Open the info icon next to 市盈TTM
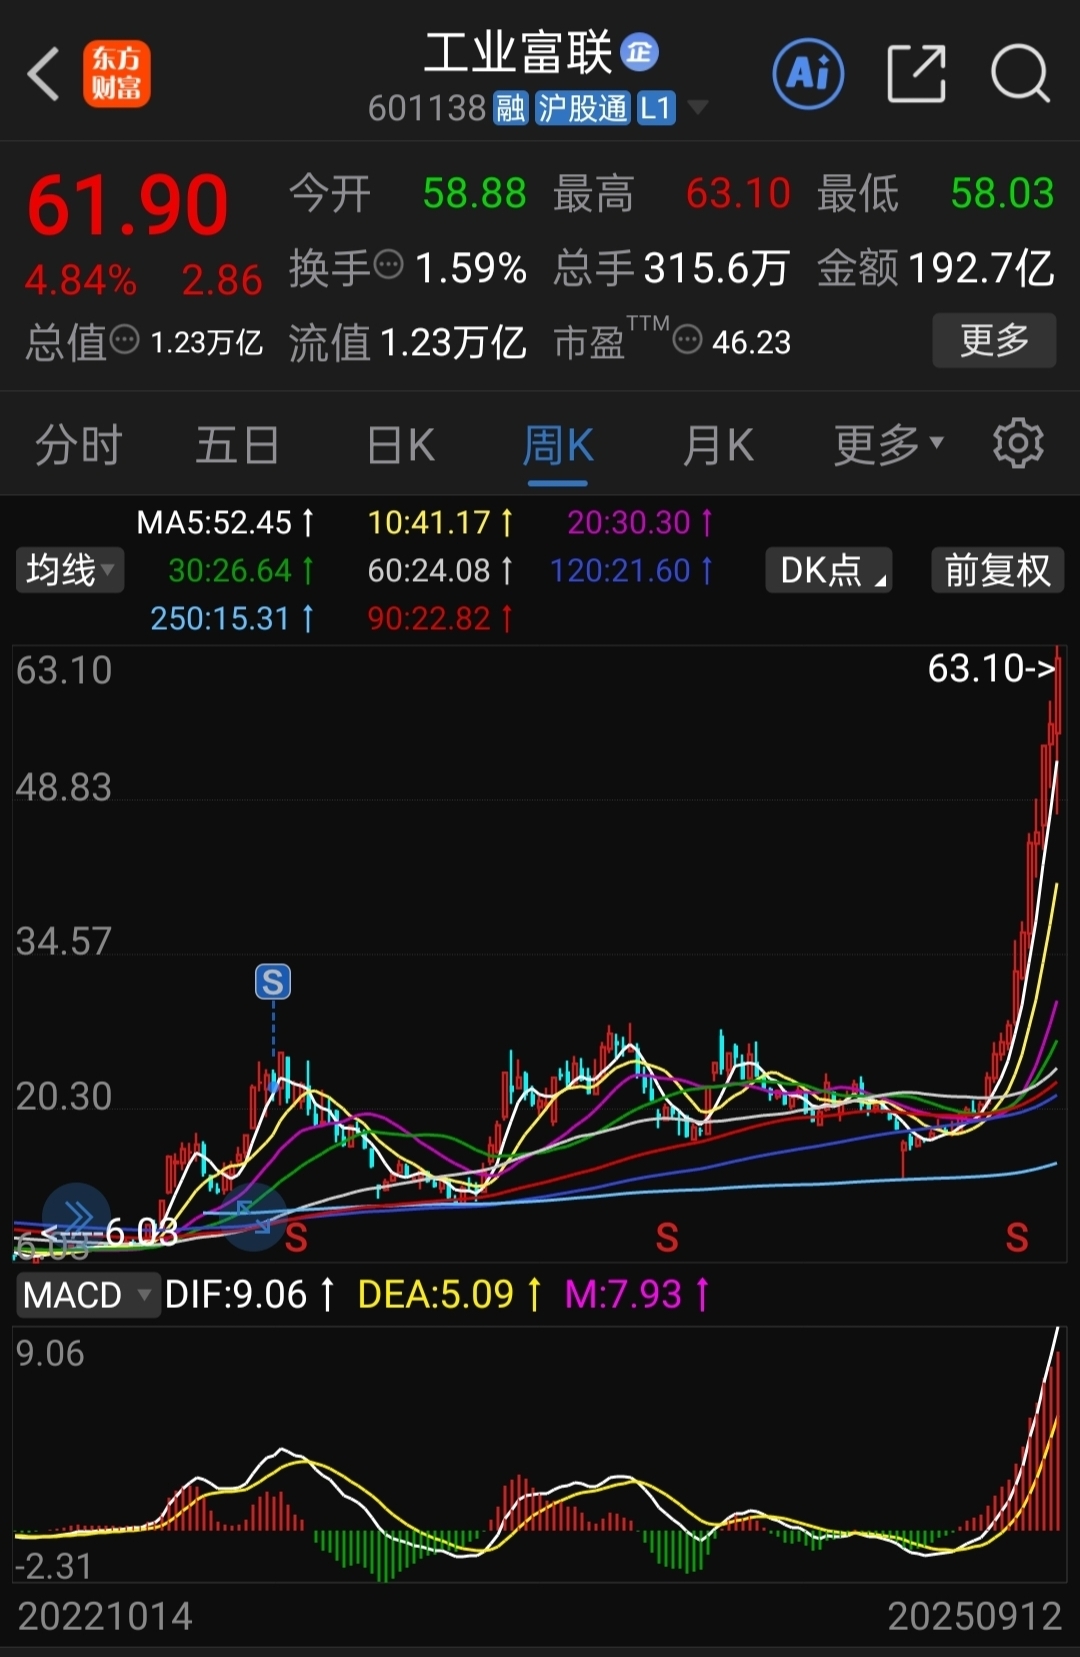The height and width of the screenshot is (1657, 1080). click(x=687, y=340)
